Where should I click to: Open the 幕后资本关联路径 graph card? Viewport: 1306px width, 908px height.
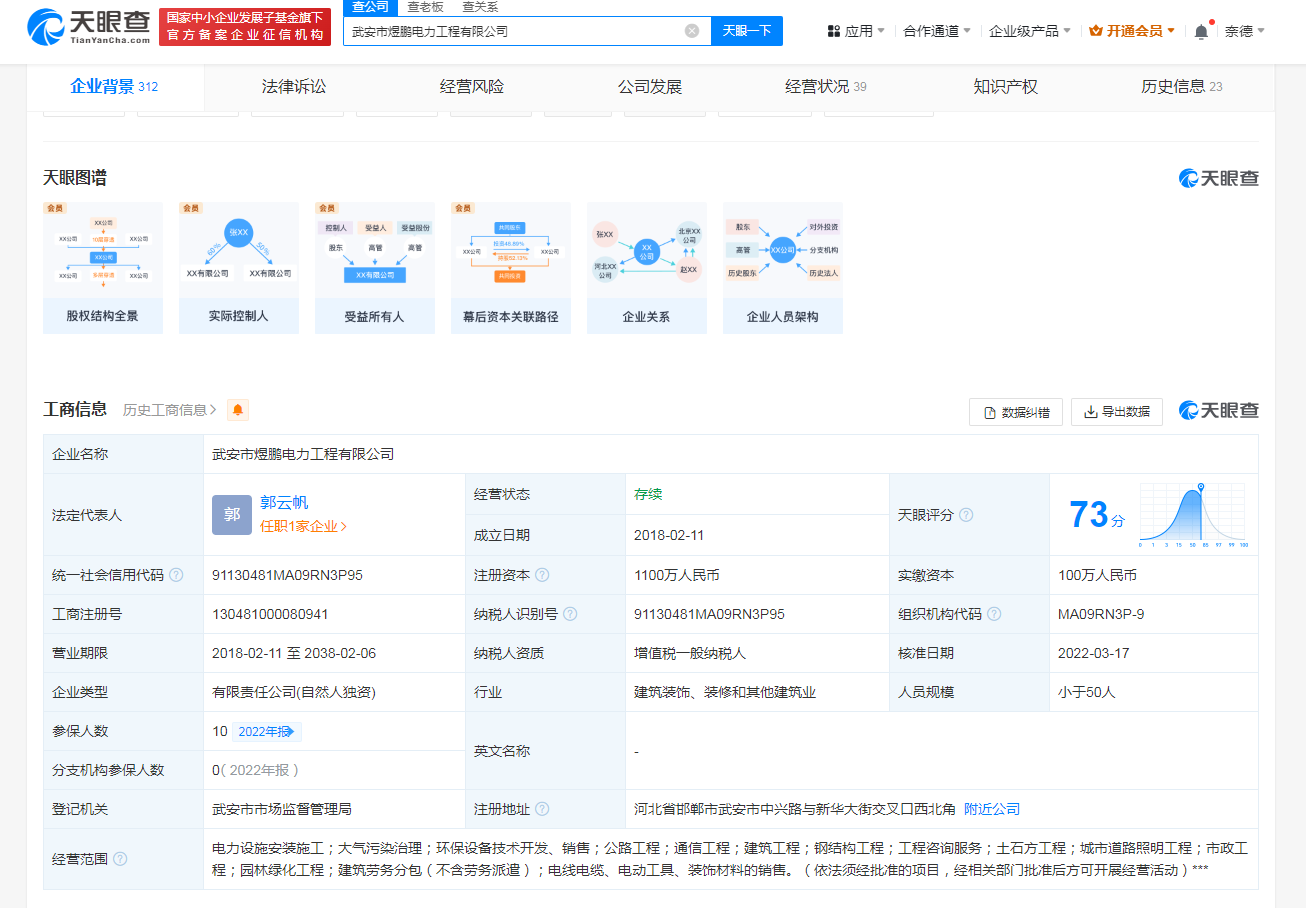coord(511,268)
